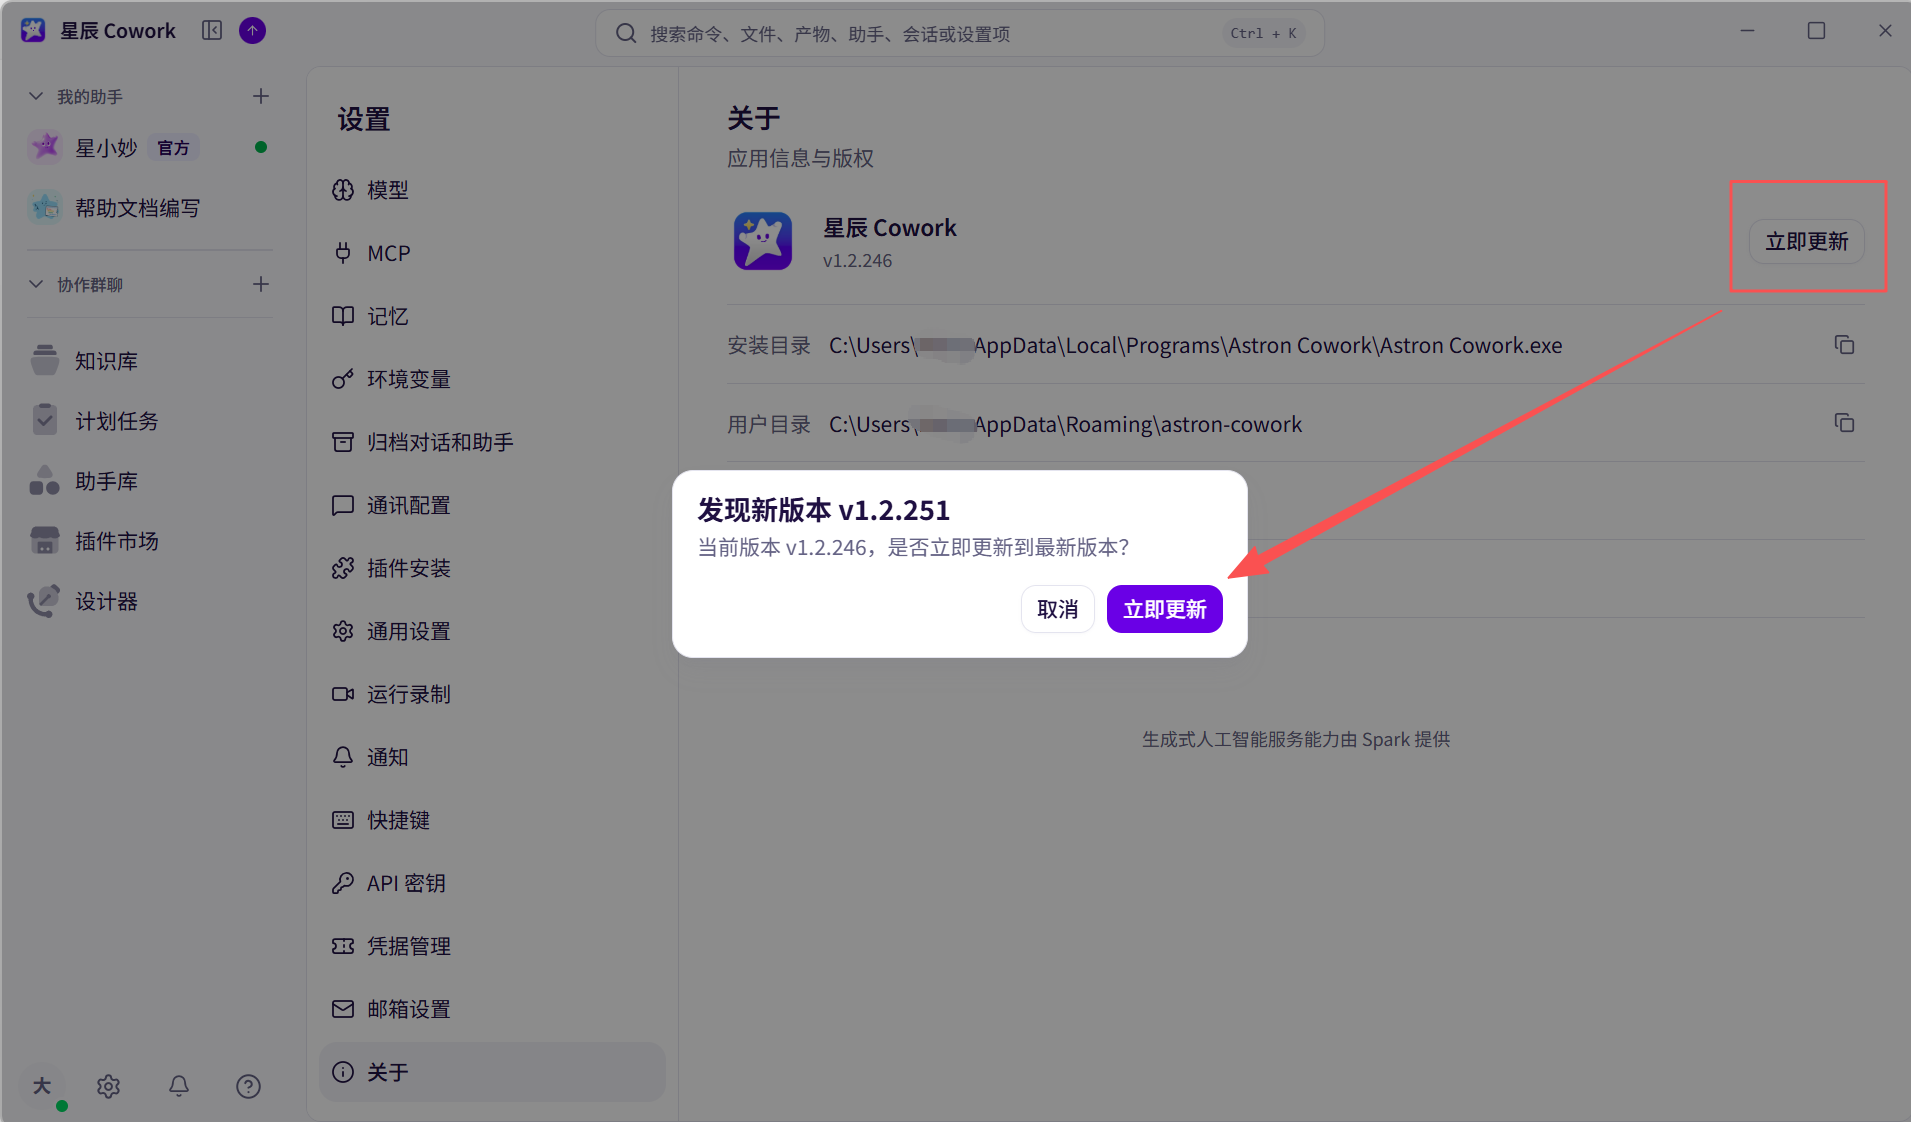The width and height of the screenshot is (1911, 1122).
Task: Click the user avatar at bottom left
Action: coord(42,1086)
